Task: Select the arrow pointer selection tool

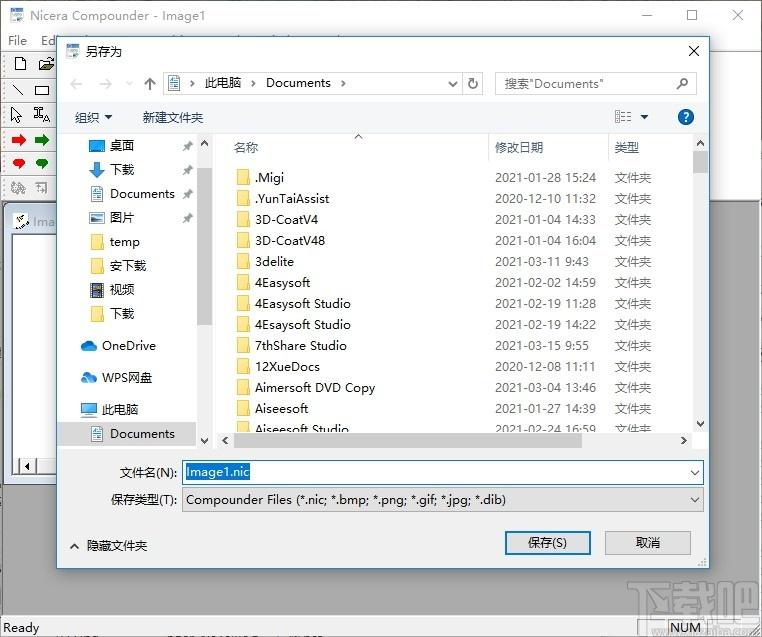Action: coord(16,115)
